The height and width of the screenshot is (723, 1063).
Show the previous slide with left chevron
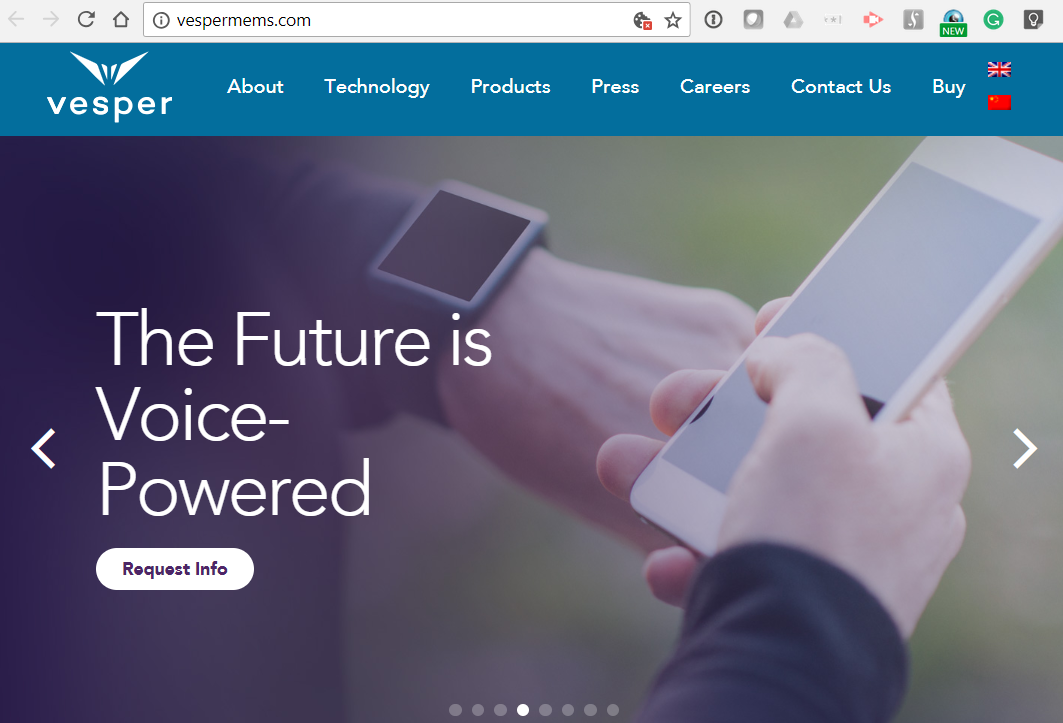(44, 448)
